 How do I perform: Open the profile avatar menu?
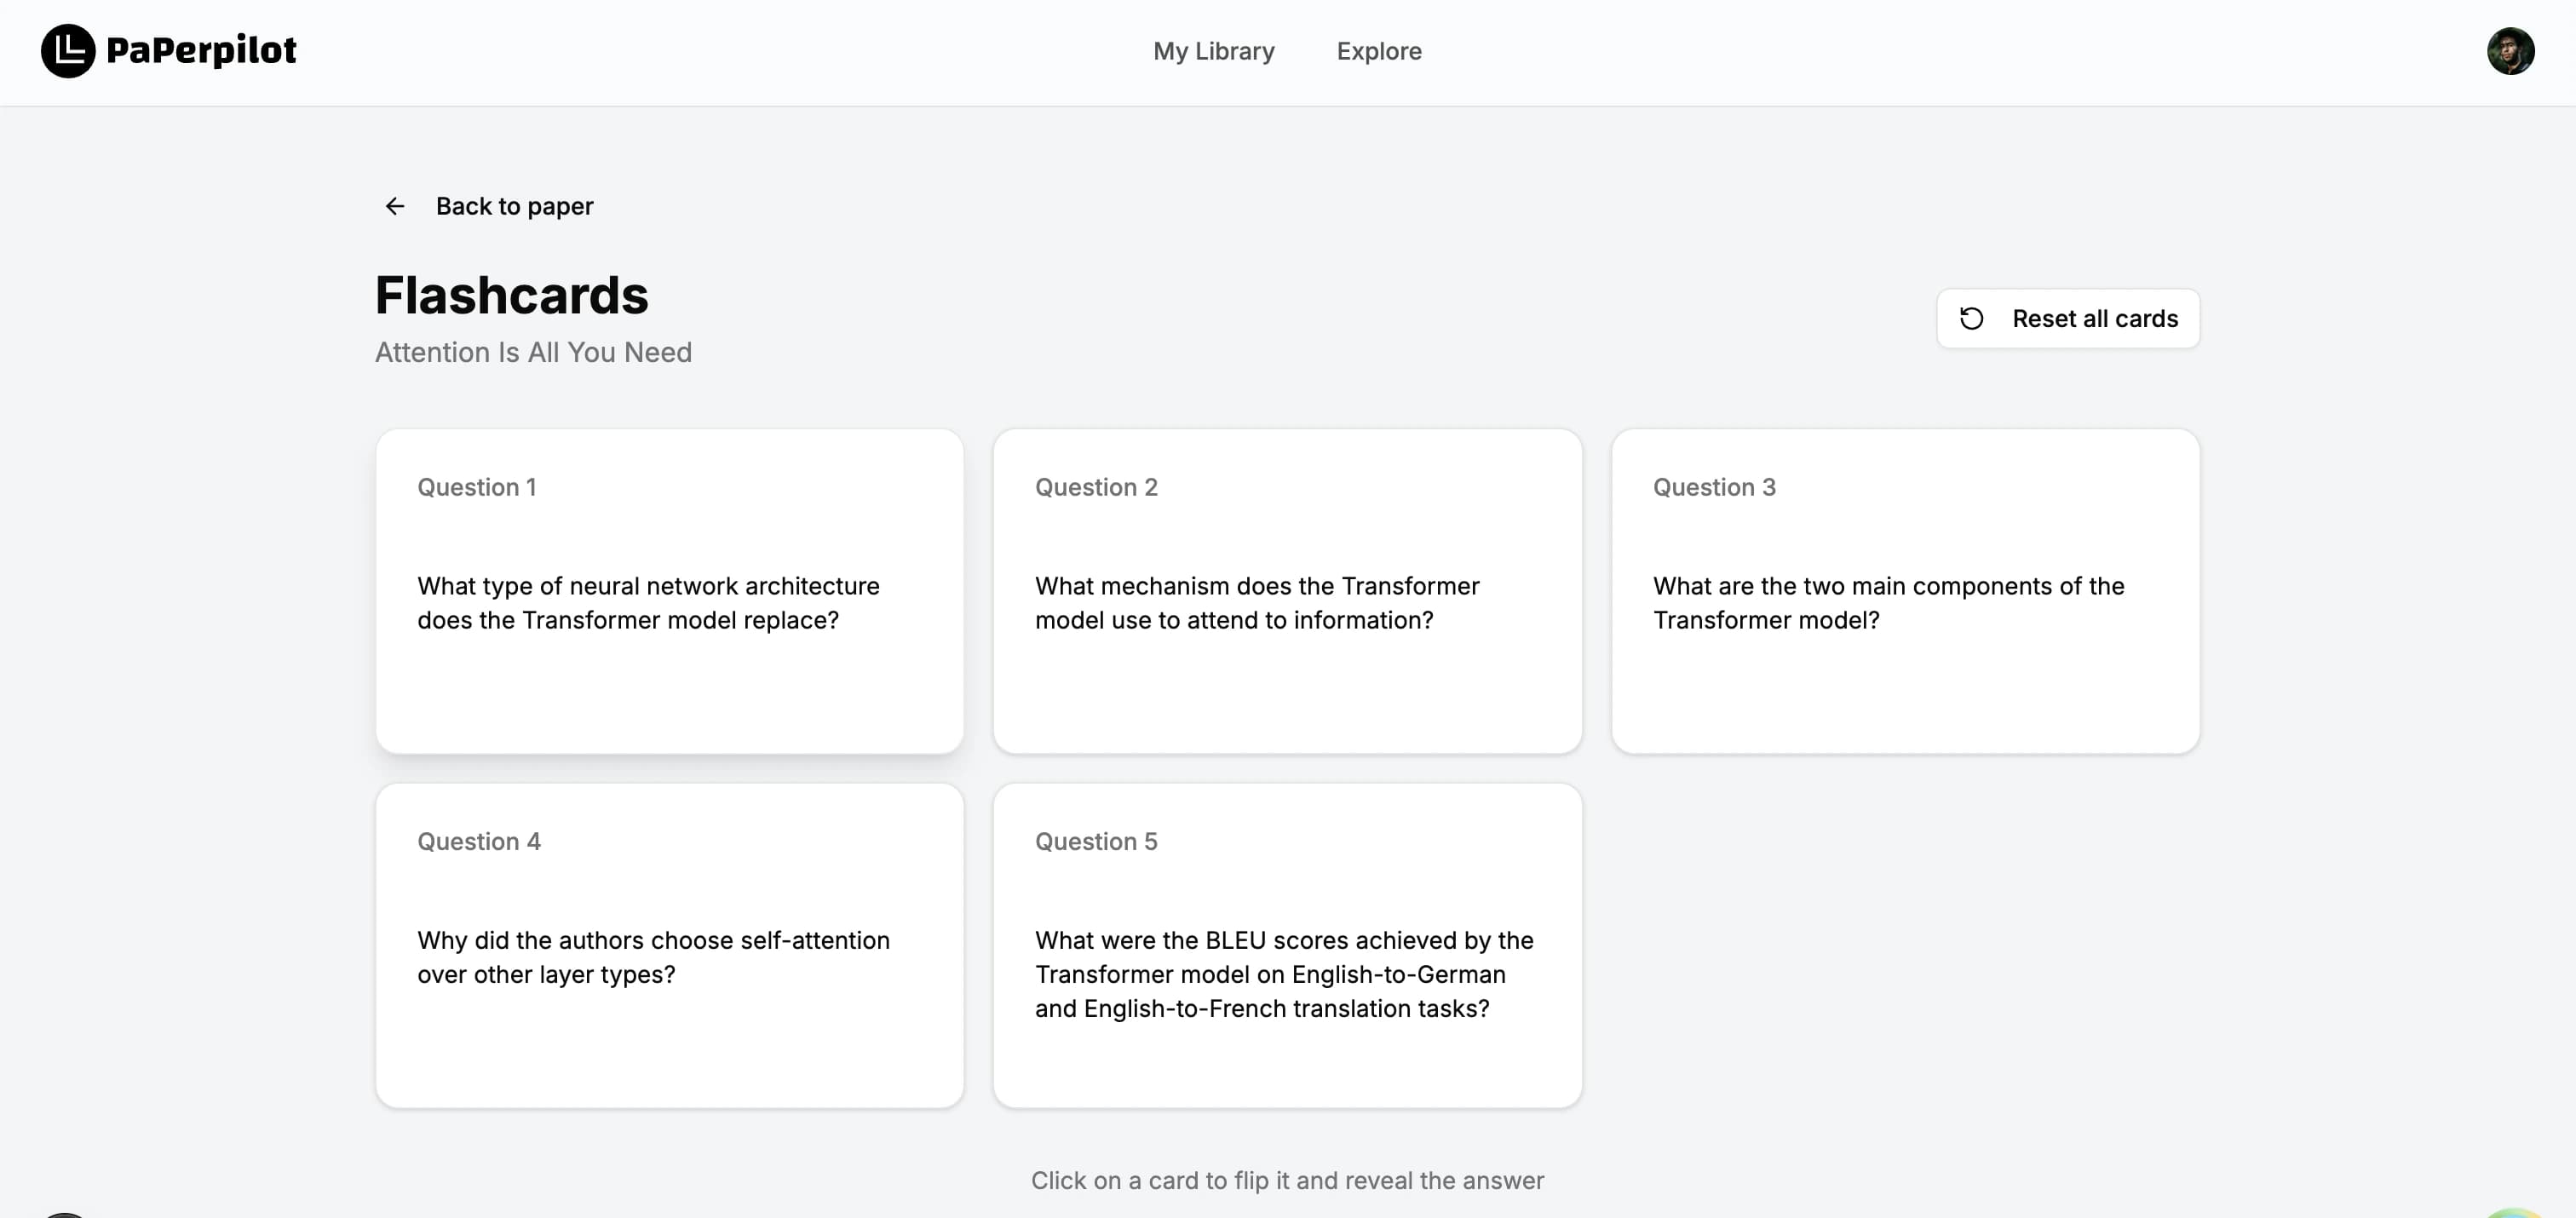(x=2512, y=50)
